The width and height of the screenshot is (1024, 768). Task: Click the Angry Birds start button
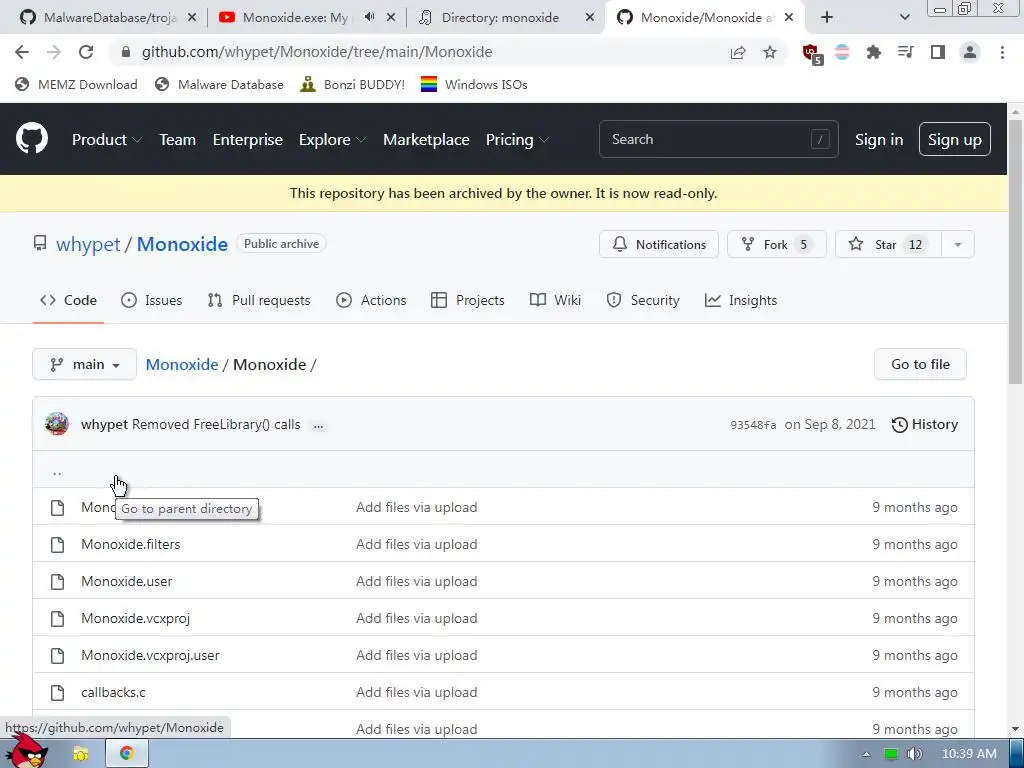26,751
